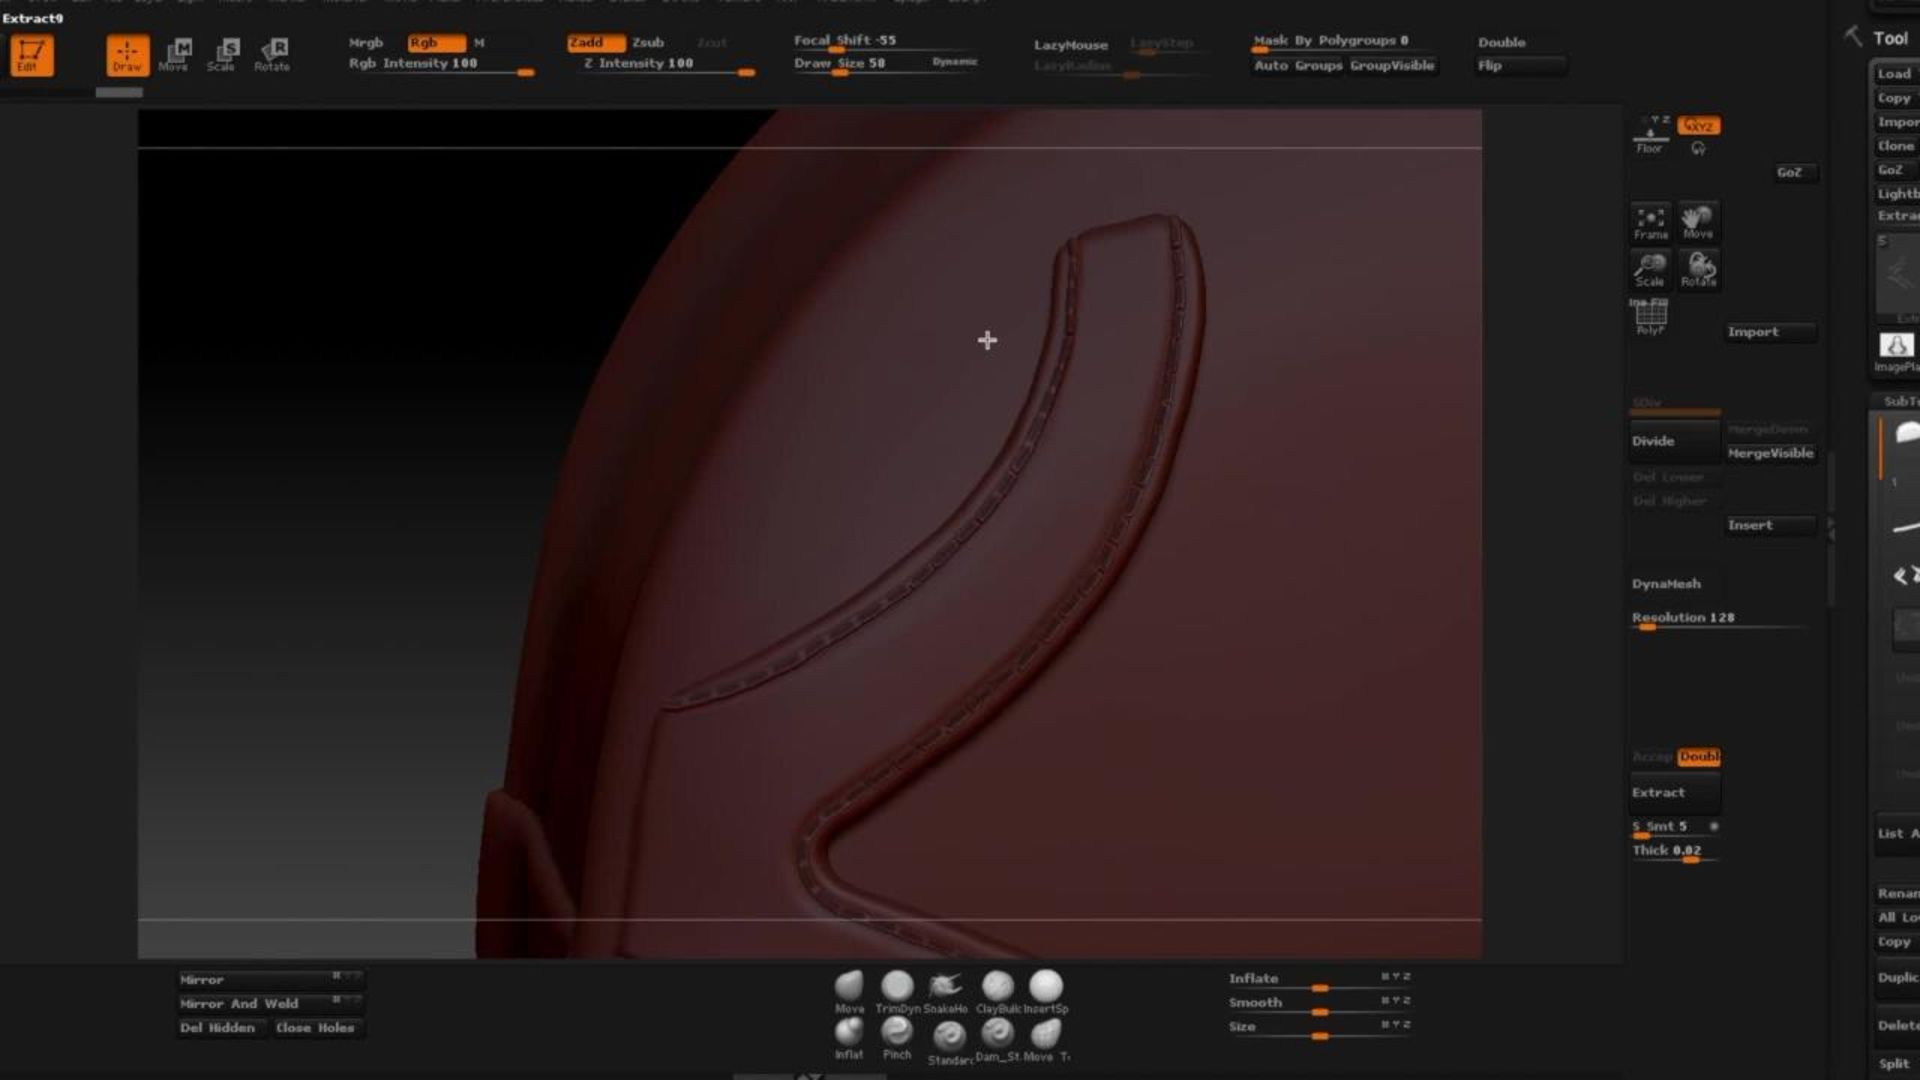The width and height of the screenshot is (1920, 1080).
Task: Expand the Tool palette header
Action: pyautogui.click(x=1890, y=38)
